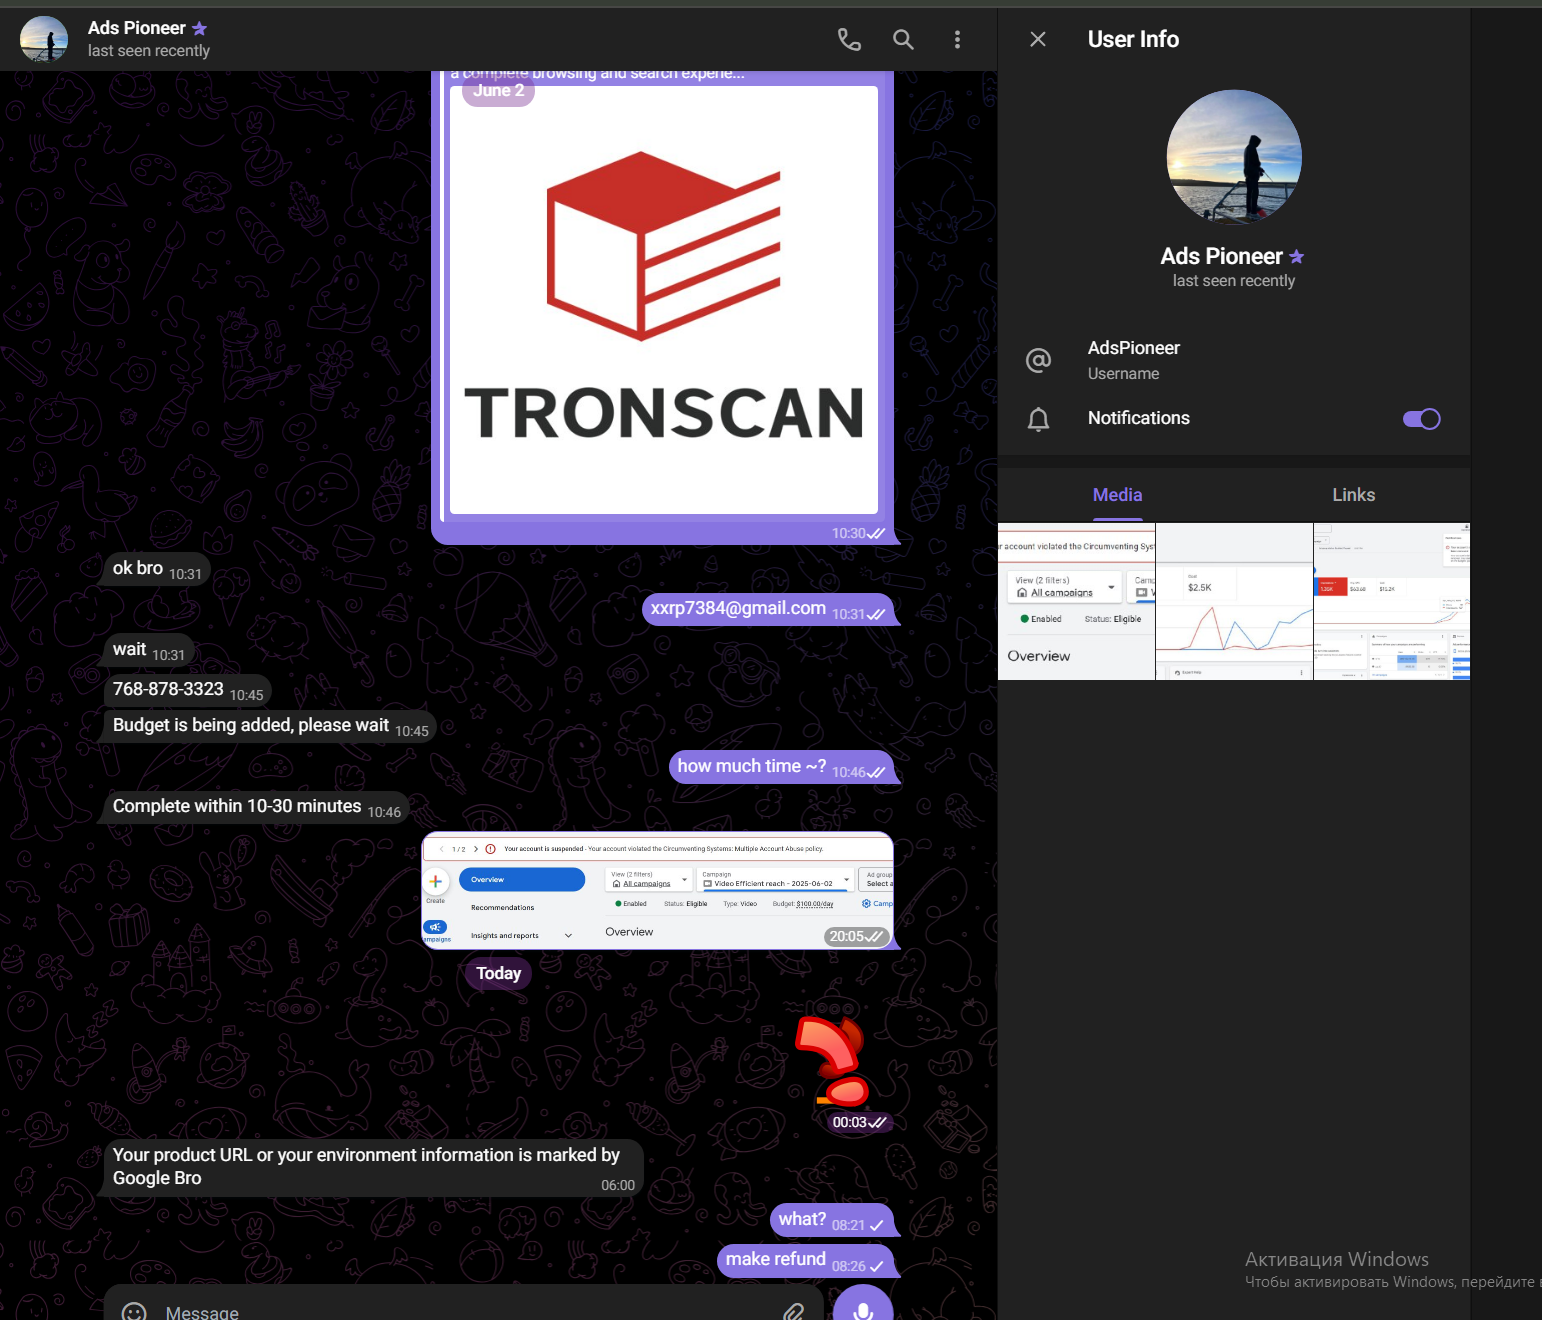The height and width of the screenshot is (1320, 1542).
Task: Record a voice message with microphone
Action: pyautogui.click(x=862, y=1305)
